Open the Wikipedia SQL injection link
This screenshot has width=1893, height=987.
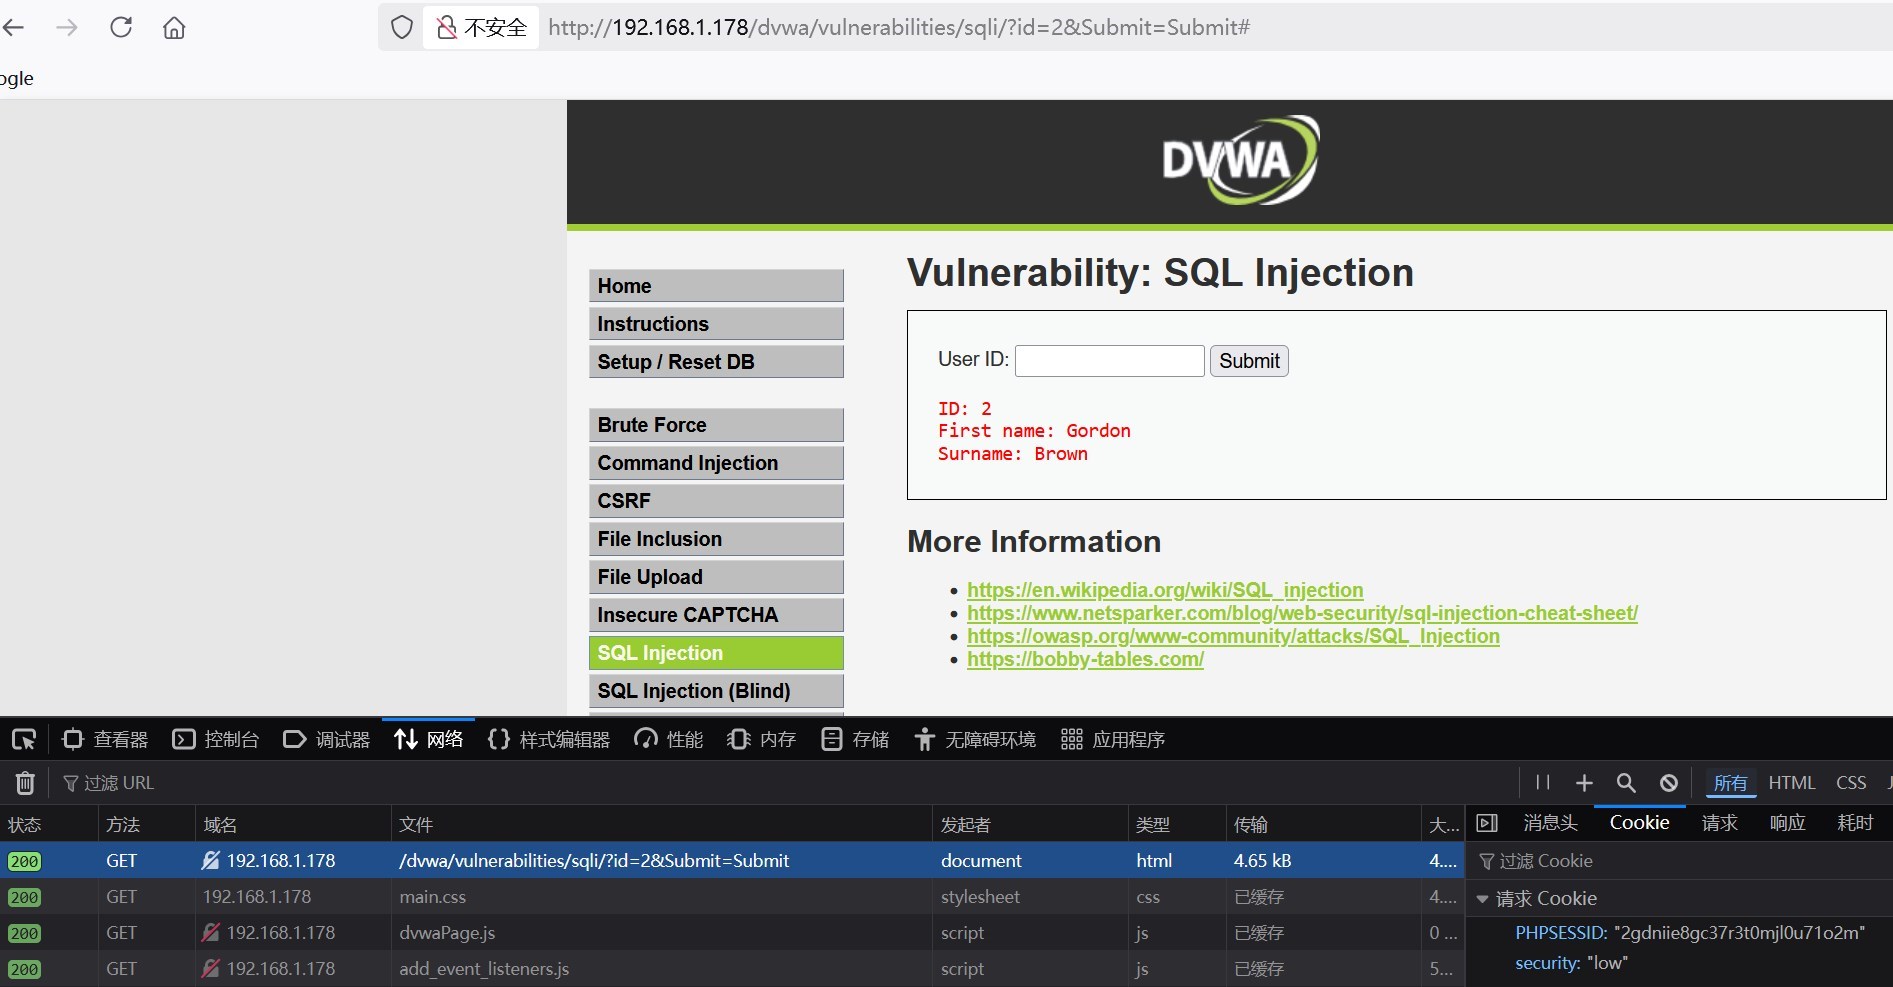1165,590
